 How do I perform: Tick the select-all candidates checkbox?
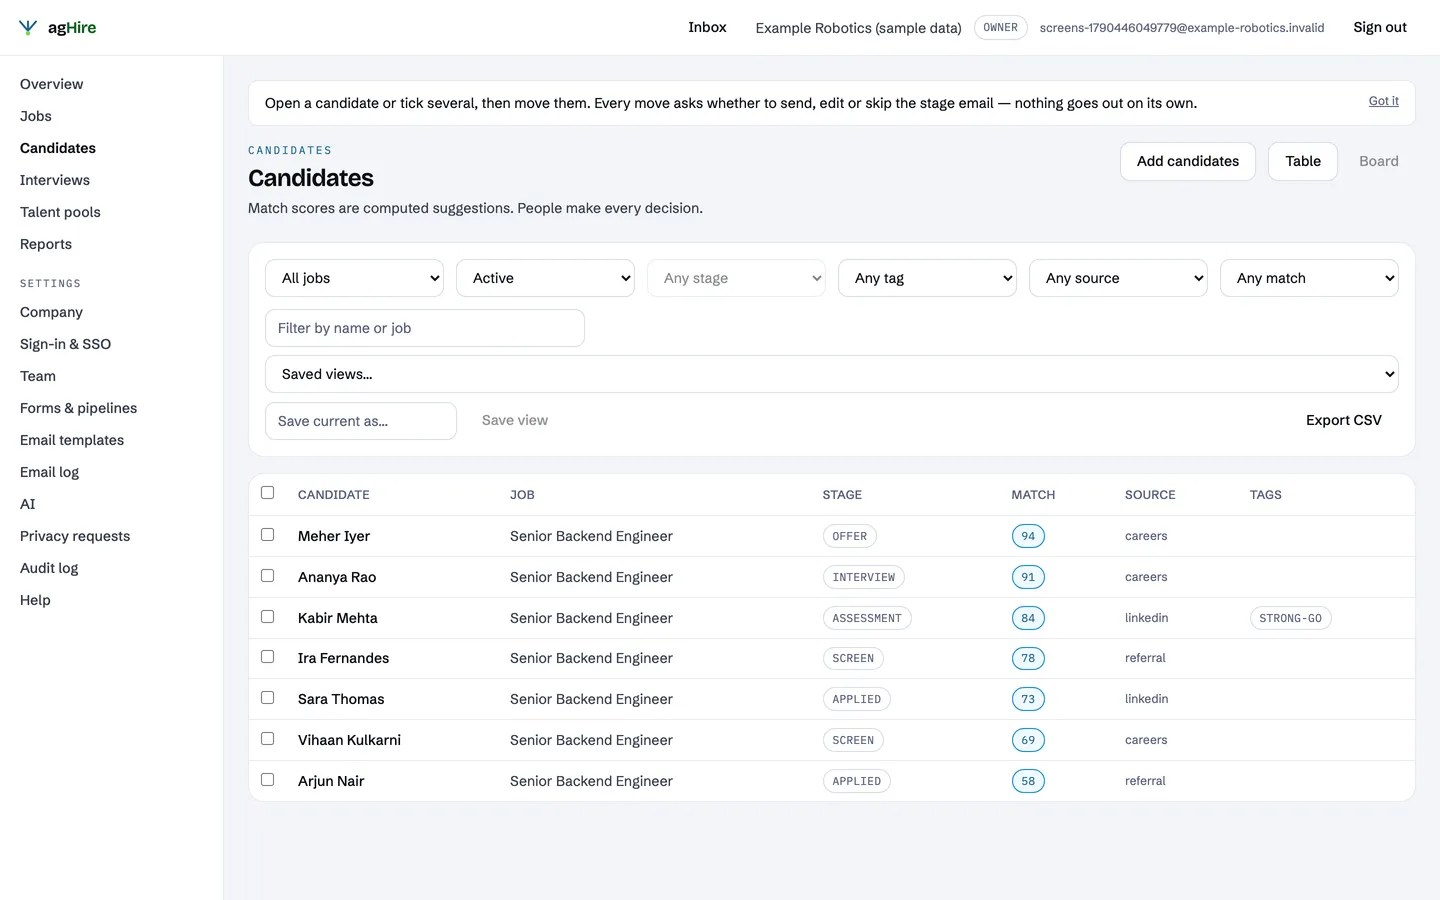(267, 493)
